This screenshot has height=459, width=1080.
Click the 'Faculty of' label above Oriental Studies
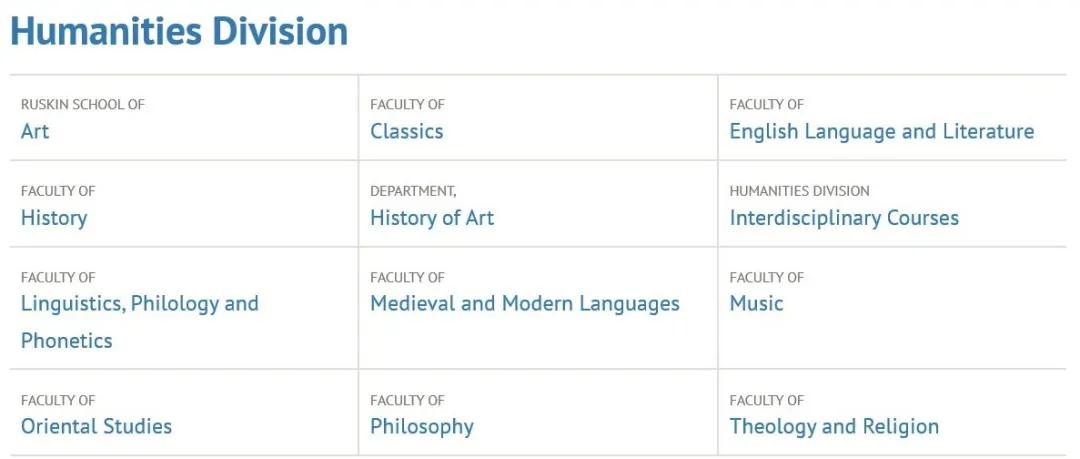(58, 400)
